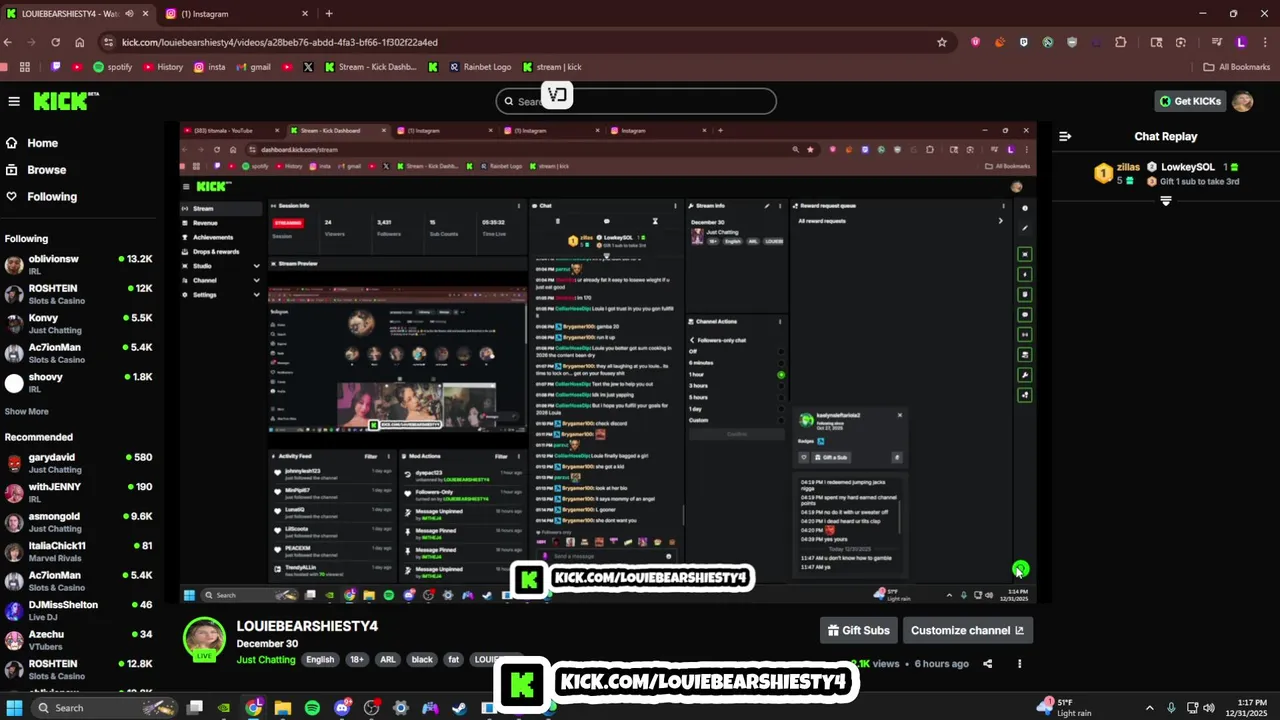The height and width of the screenshot is (720, 1280).
Task: Open Chrome three-dot menu
Action: [x=1265, y=42]
